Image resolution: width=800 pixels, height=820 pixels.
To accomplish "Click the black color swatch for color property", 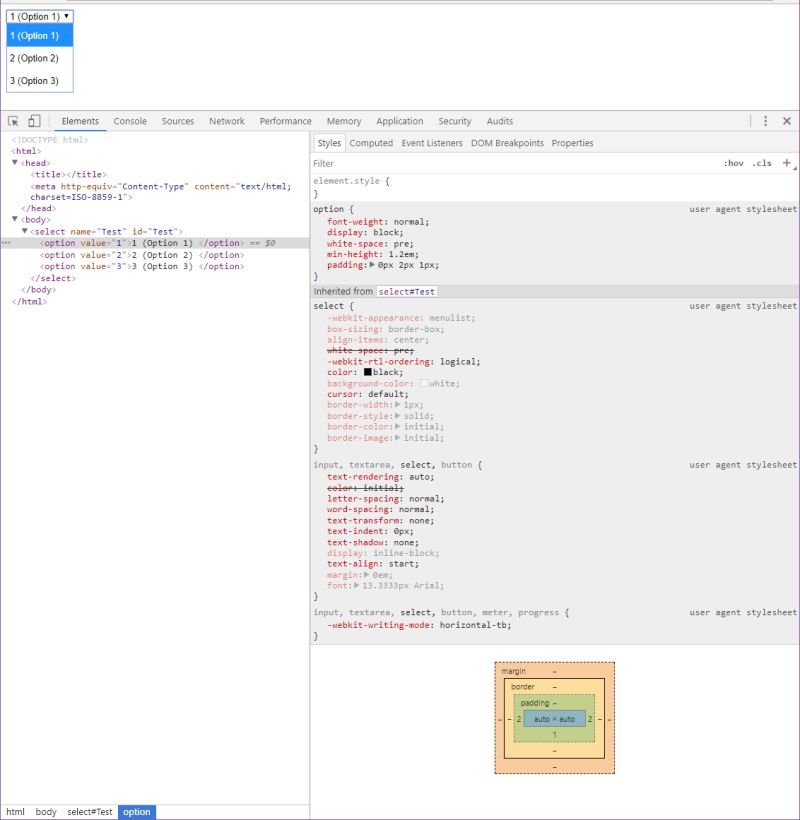I will point(366,372).
